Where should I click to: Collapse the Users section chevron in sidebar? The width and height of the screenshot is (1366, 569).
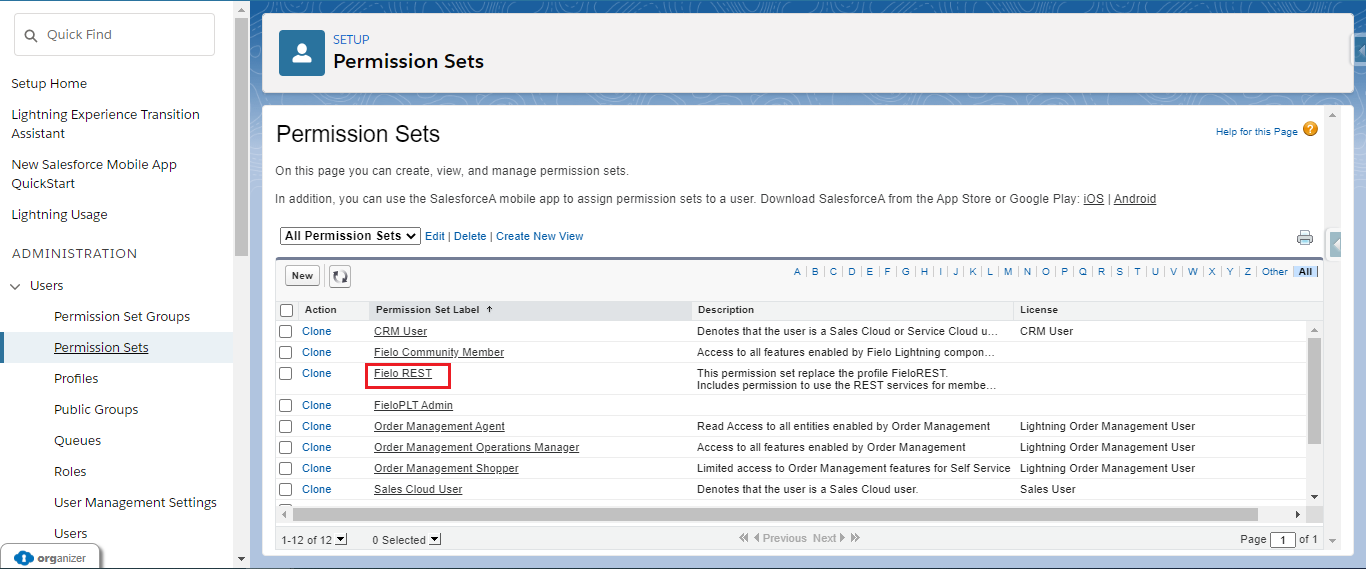pos(15,286)
